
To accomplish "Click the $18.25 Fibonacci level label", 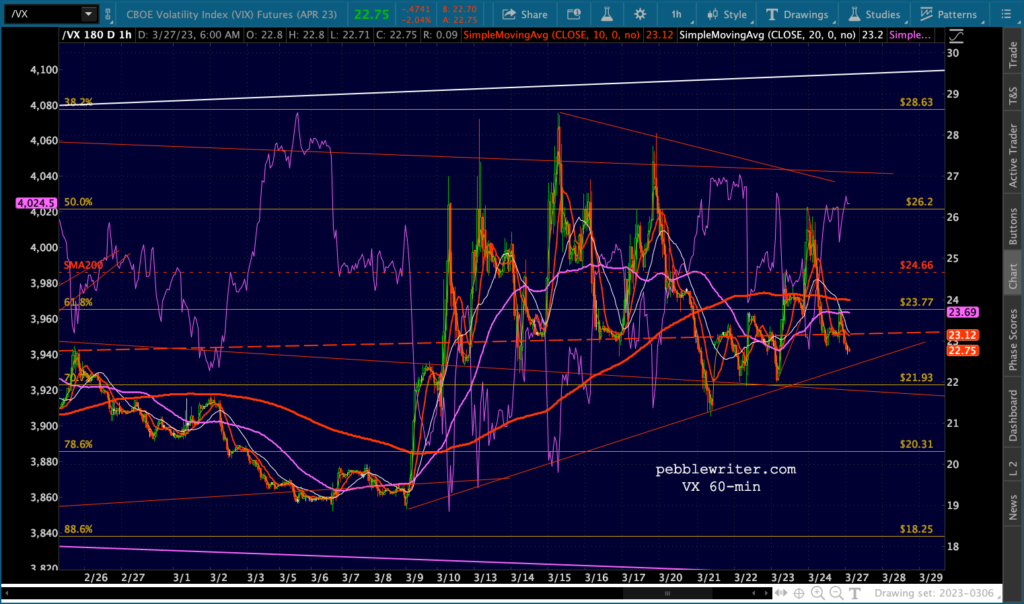I will coord(916,529).
